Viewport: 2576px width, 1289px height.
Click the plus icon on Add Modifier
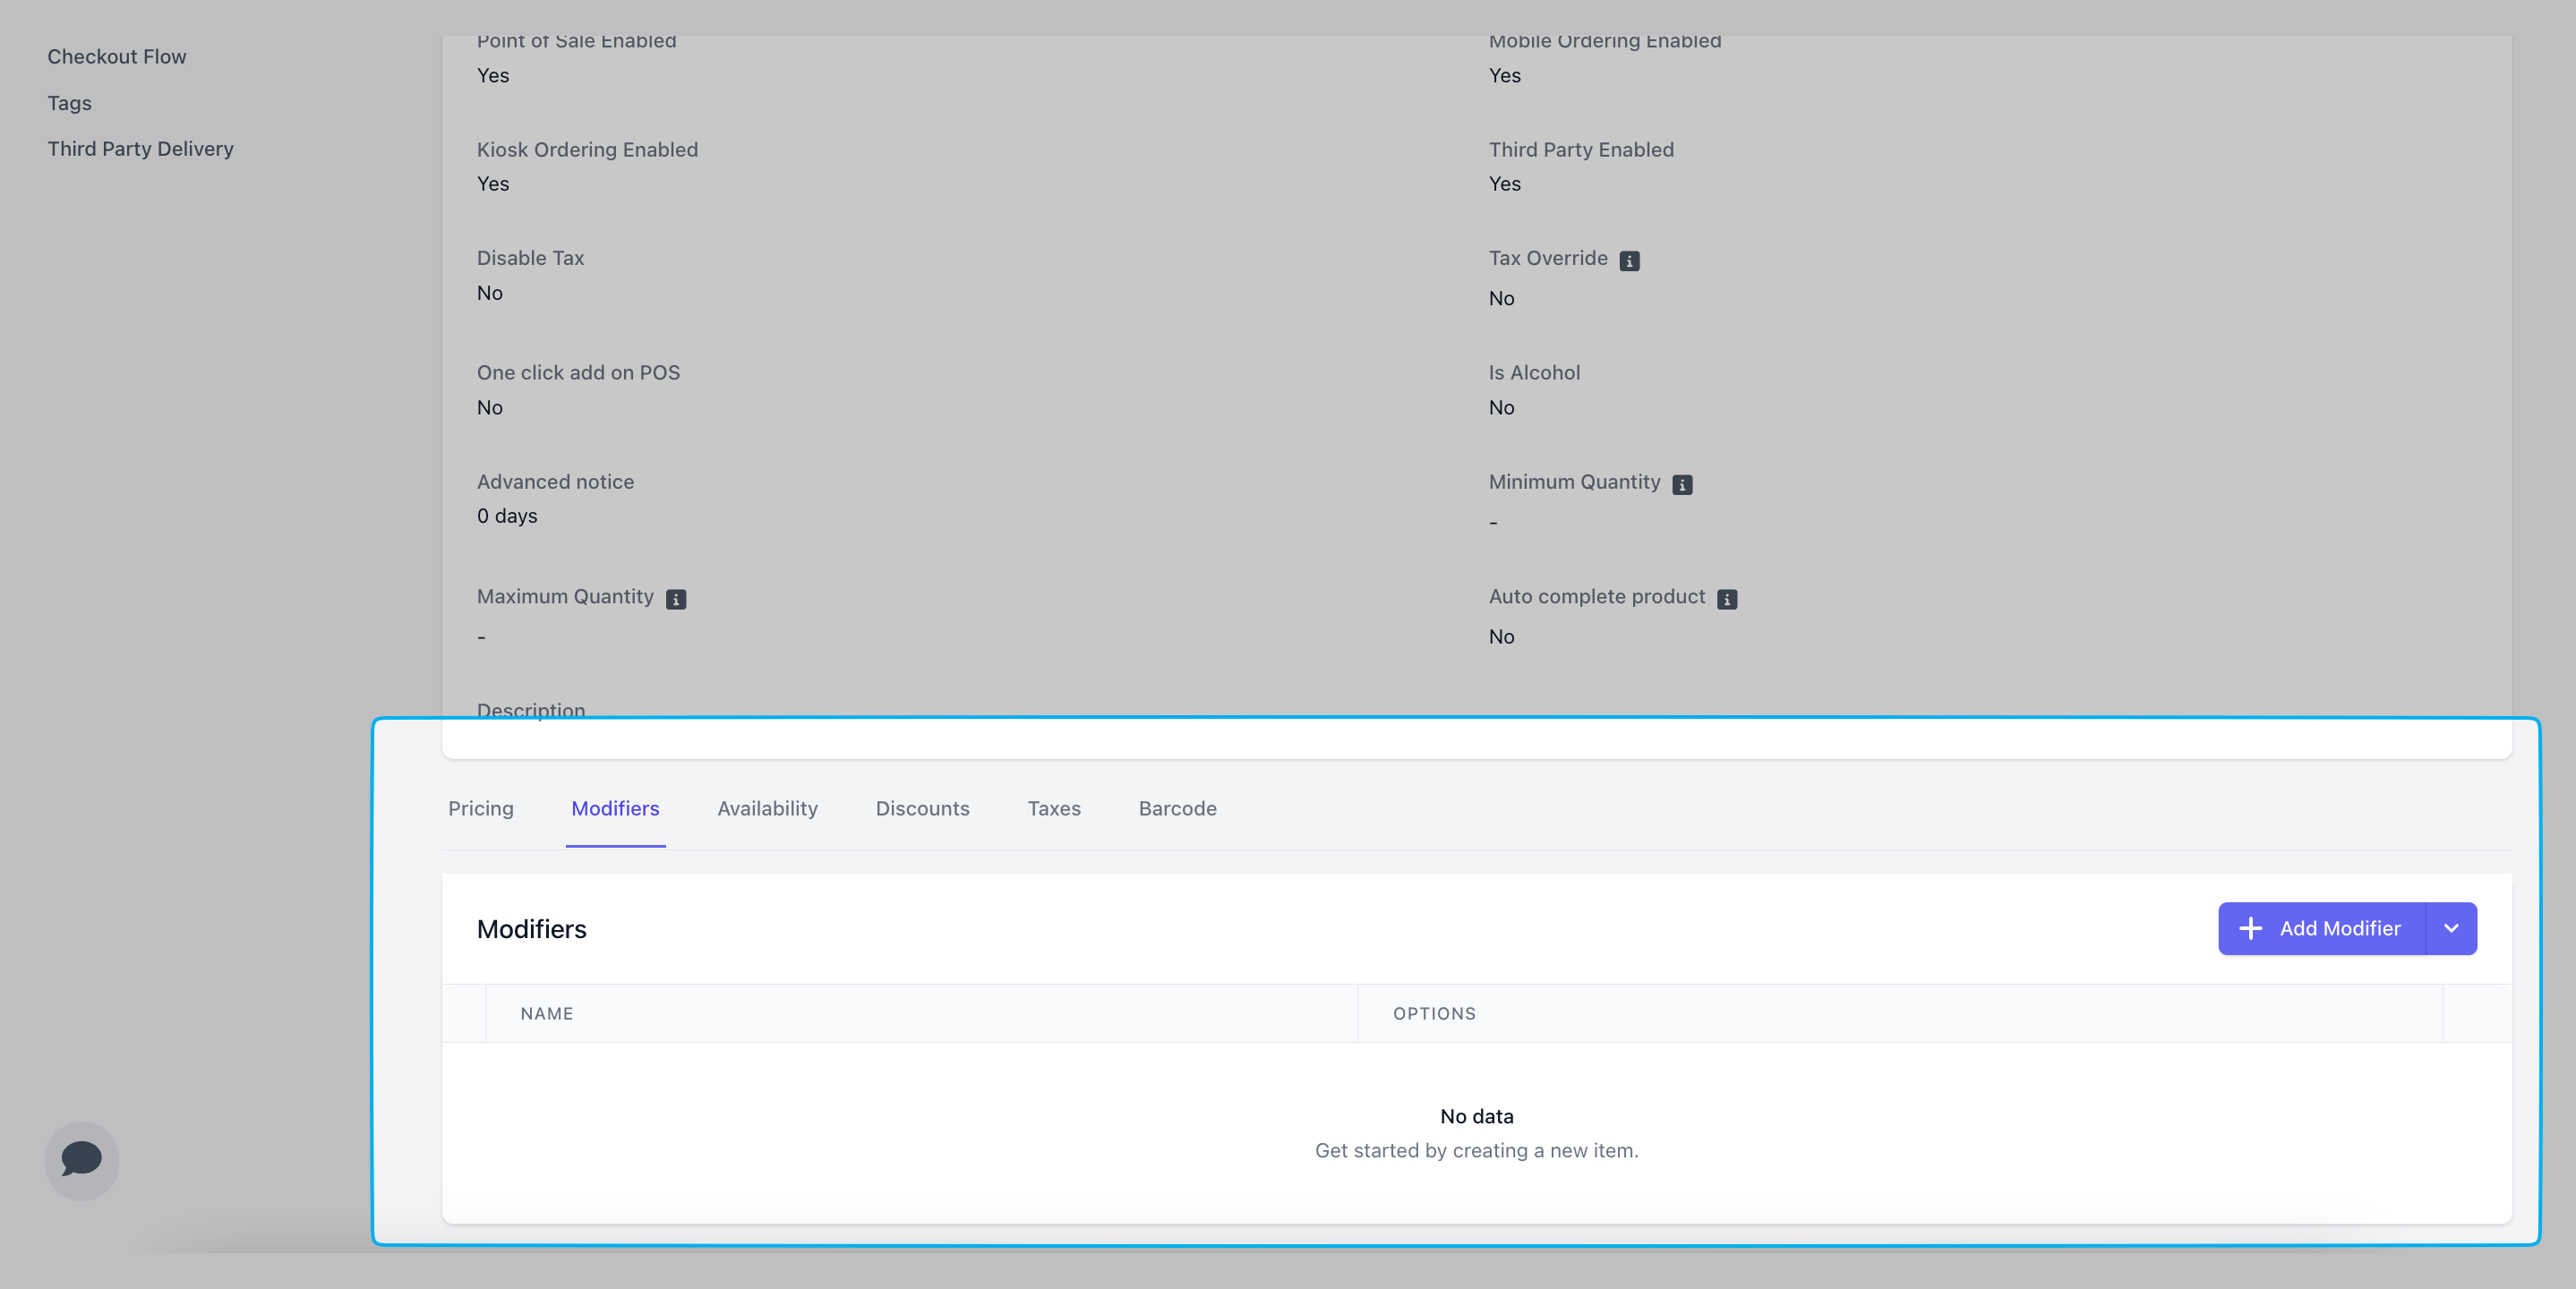click(2250, 928)
